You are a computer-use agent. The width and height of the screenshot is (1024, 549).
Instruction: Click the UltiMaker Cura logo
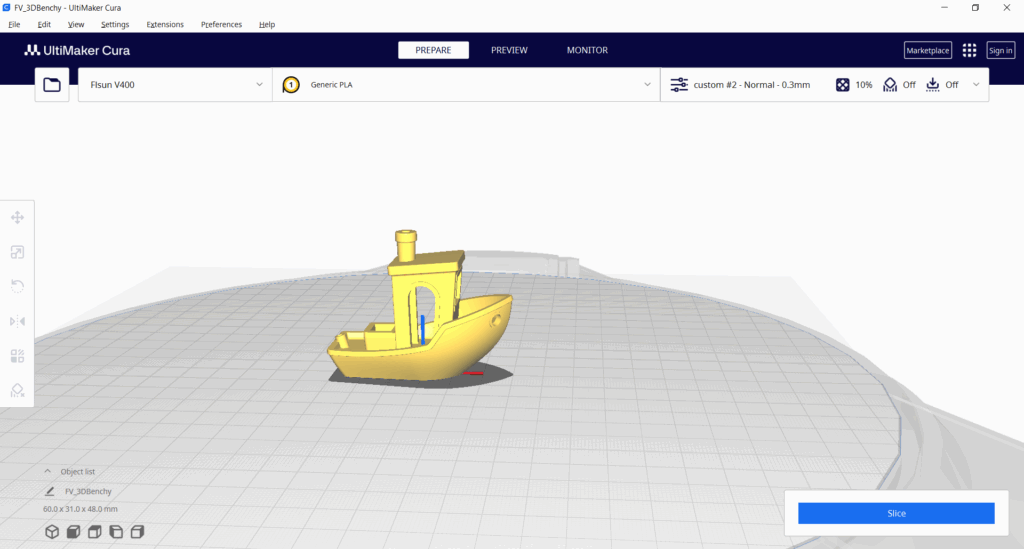point(77,50)
